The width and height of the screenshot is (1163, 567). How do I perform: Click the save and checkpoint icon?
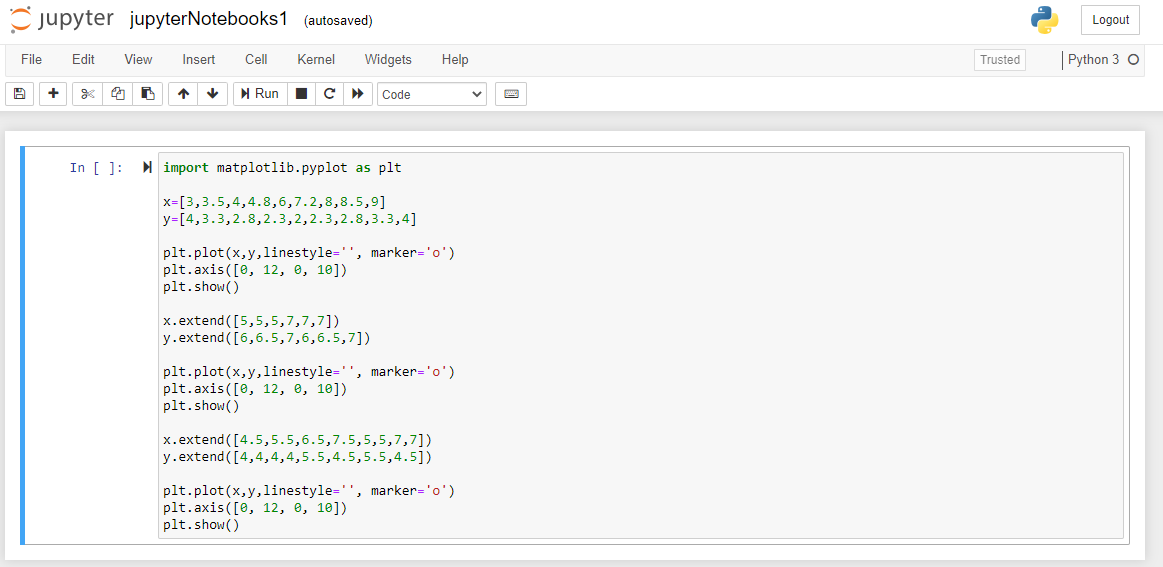(x=19, y=94)
